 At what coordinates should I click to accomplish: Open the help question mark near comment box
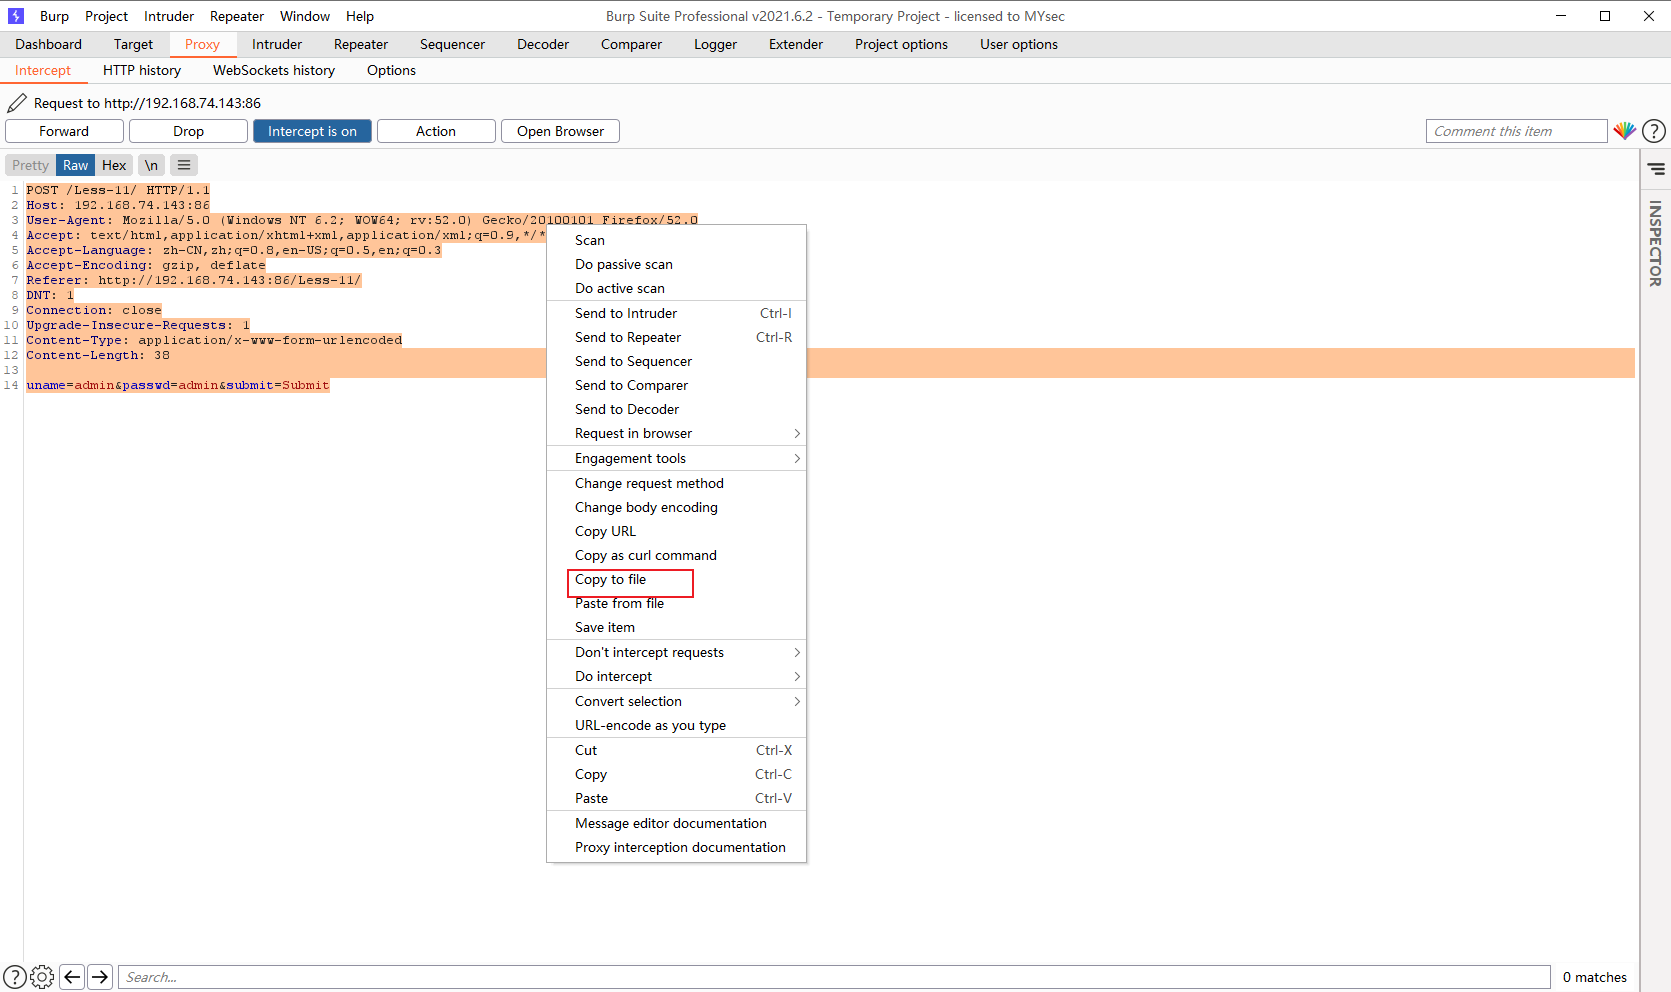tap(1654, 131)
